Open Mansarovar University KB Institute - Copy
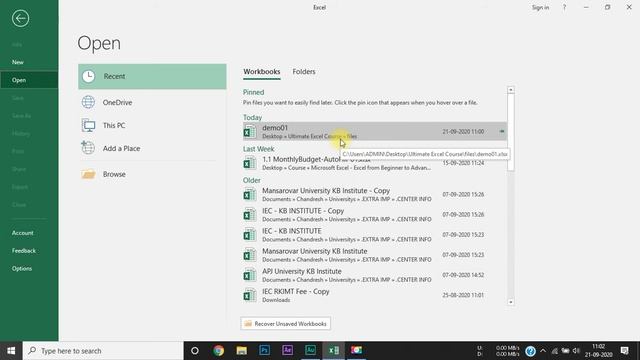The height and width of the screenshot is (360, 640). point(375,195)
